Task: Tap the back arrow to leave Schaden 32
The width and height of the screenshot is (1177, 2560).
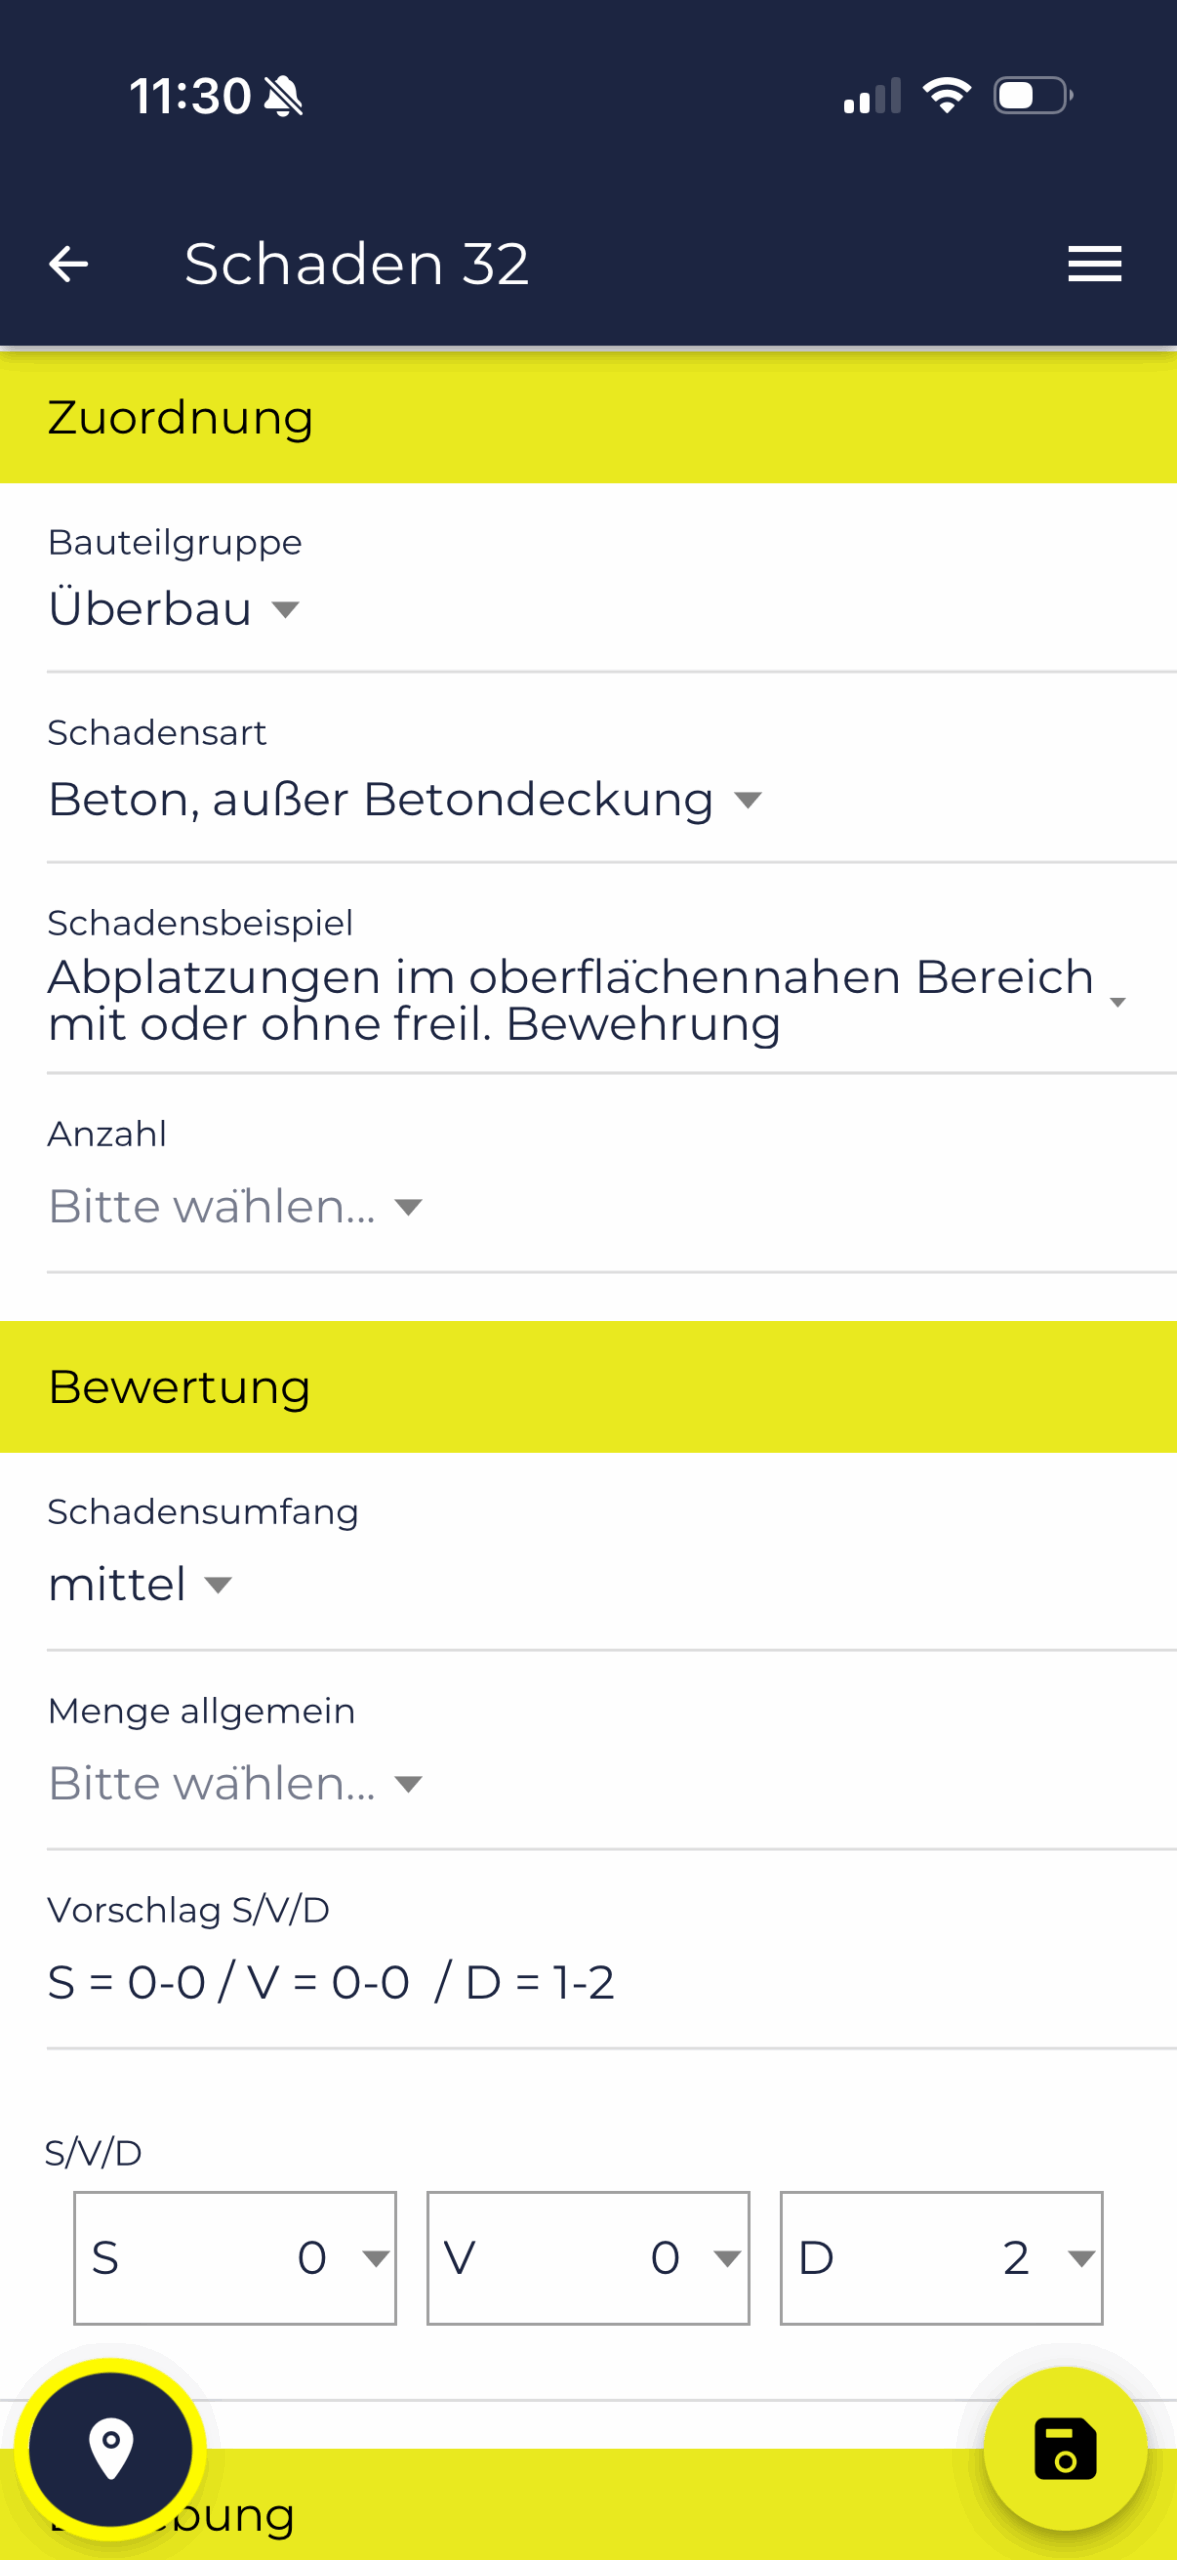Action: pos(68,264)
